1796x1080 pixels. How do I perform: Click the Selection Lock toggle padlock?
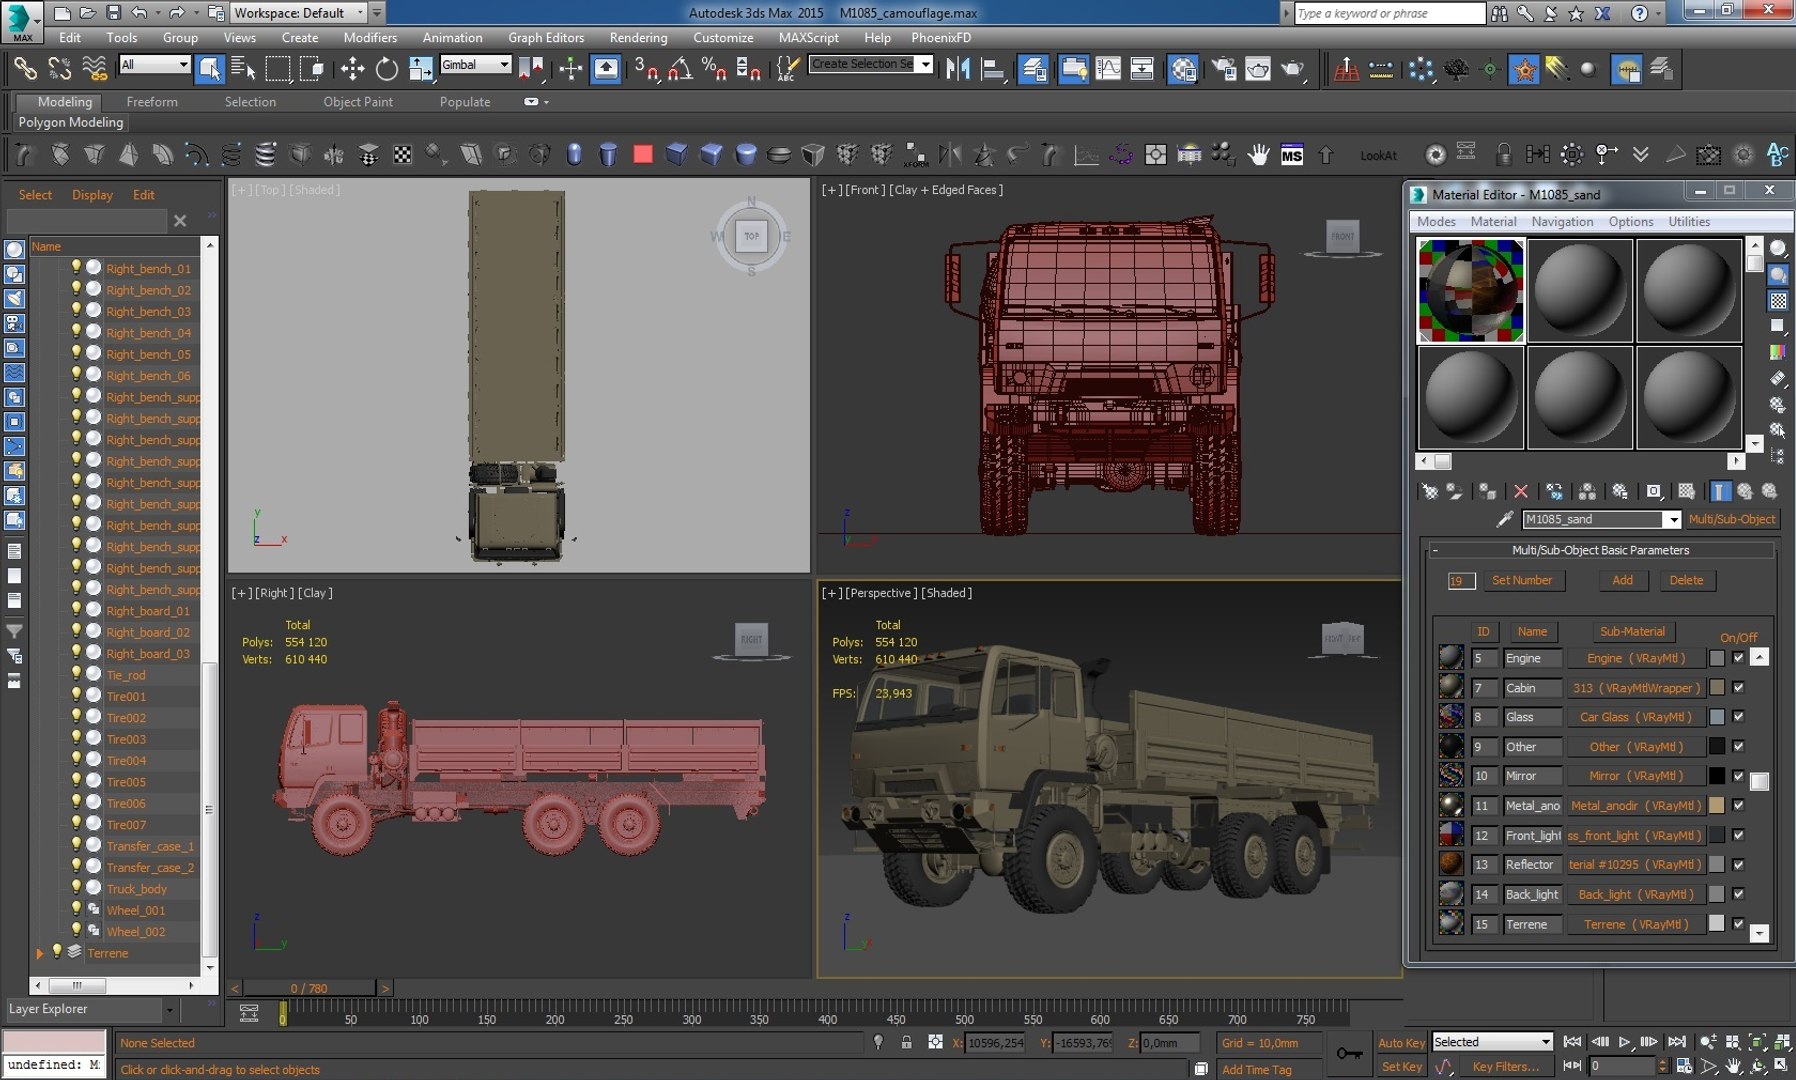[906, 1042]
